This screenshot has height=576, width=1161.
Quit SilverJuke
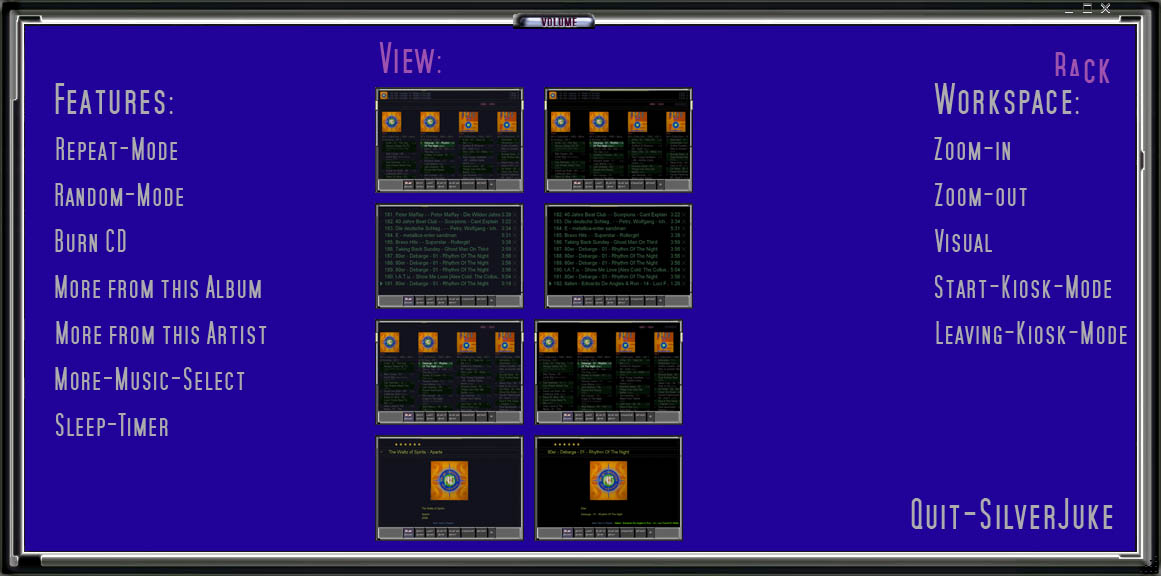coord(1012,516)
